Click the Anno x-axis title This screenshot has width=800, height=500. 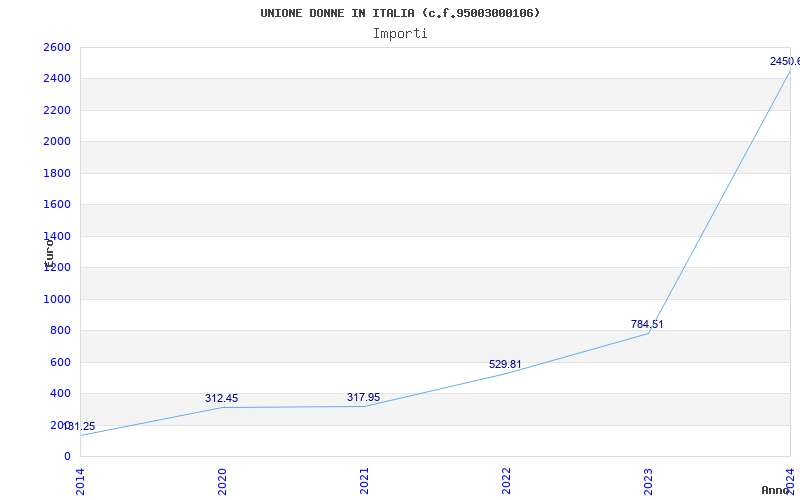[774, 490]
